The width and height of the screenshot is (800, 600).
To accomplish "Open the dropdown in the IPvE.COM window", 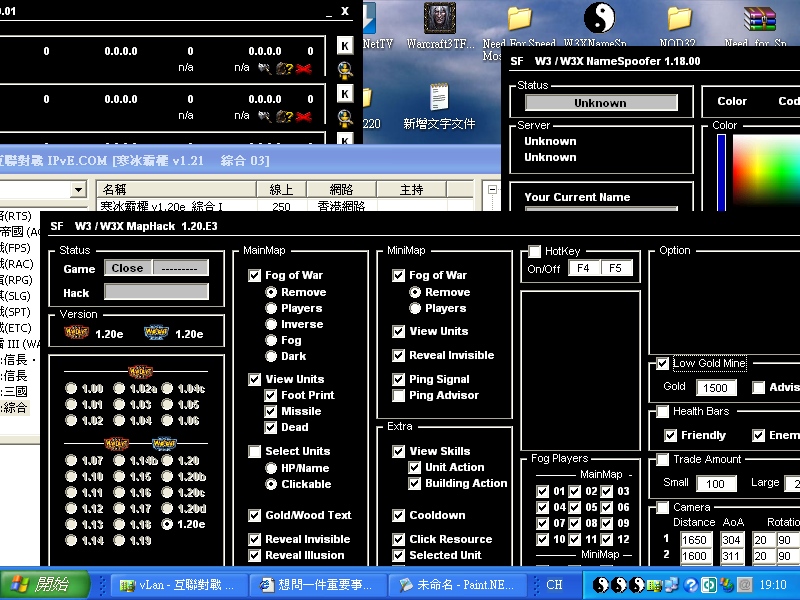I will [x=78, y=190].
